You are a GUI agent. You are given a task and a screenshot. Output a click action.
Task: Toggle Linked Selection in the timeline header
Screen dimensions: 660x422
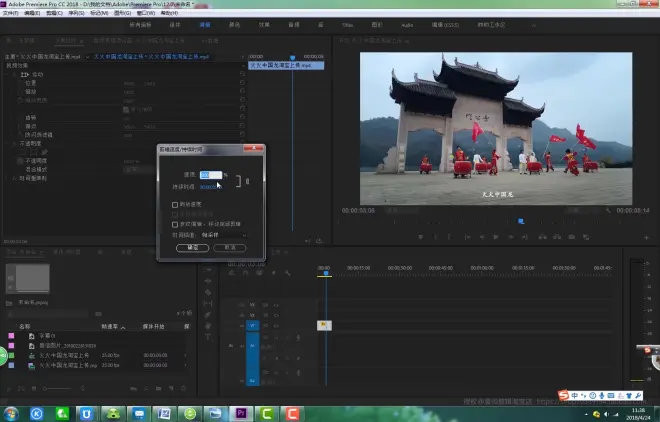coord(260,273)
